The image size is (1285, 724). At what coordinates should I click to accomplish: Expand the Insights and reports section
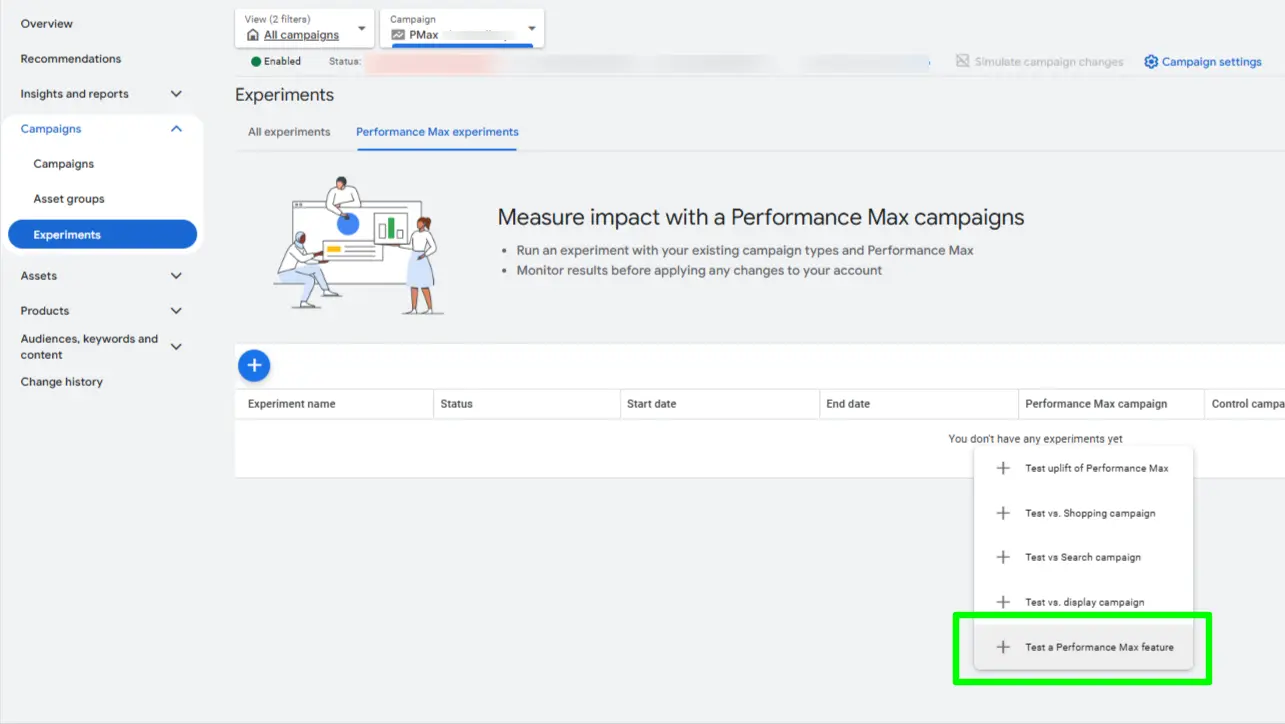176,94
